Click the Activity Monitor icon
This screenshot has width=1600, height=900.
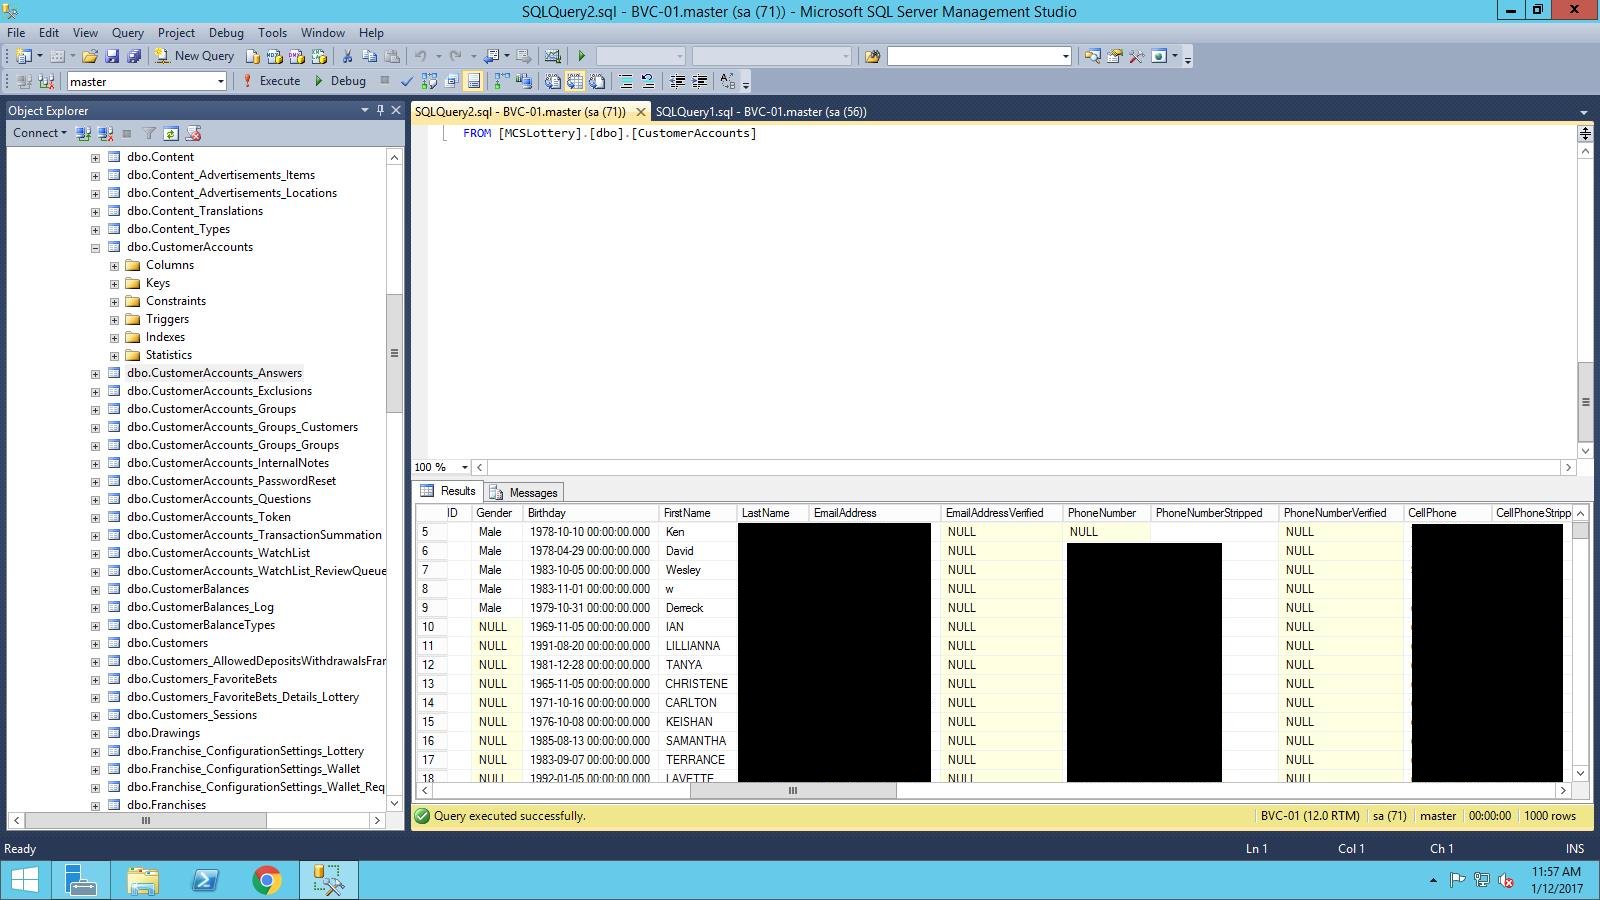[552, 56]
